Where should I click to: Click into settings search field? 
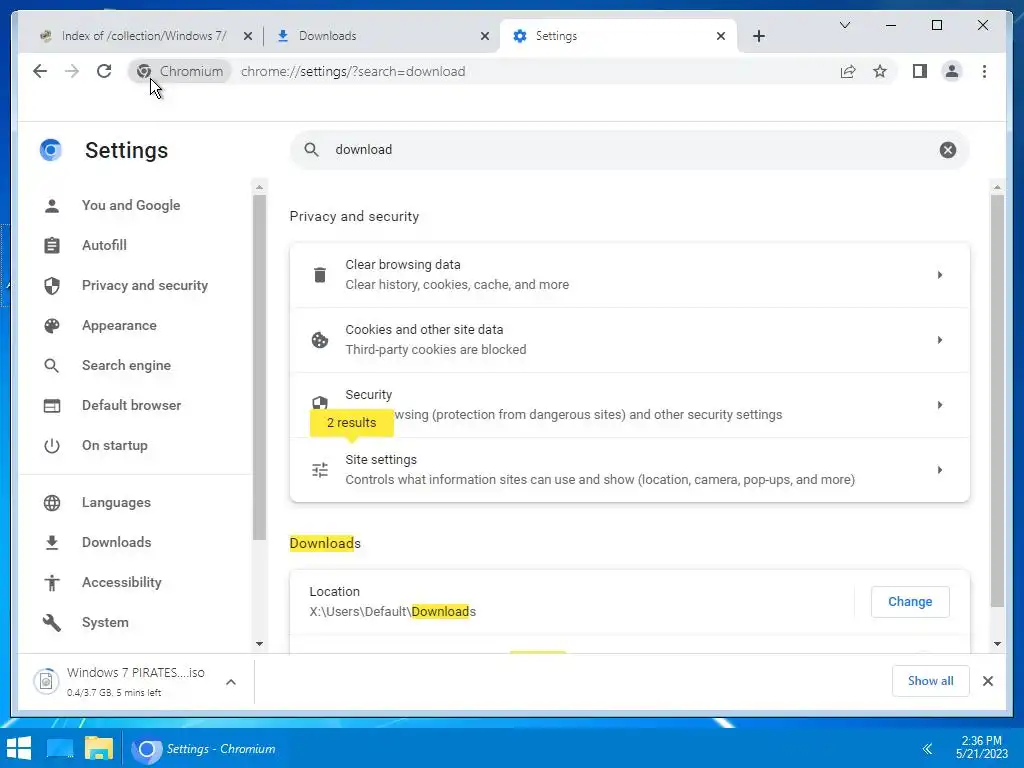click(x=628, y=150)
